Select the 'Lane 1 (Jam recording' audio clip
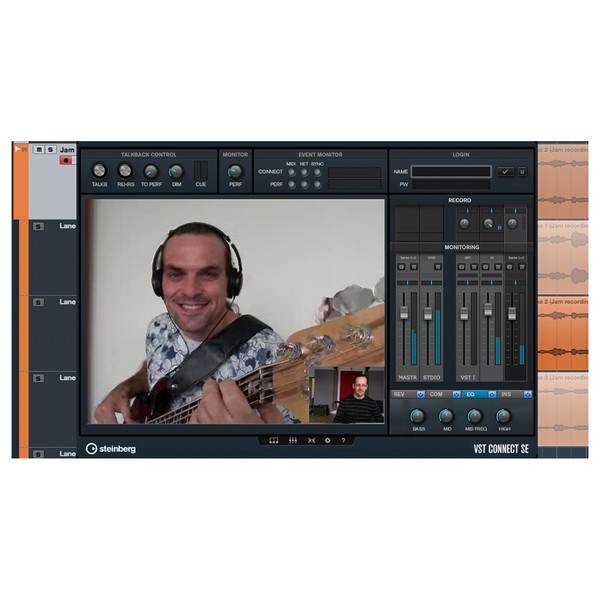Viewport: 600px width, 600px height. (x=563, y=257)
